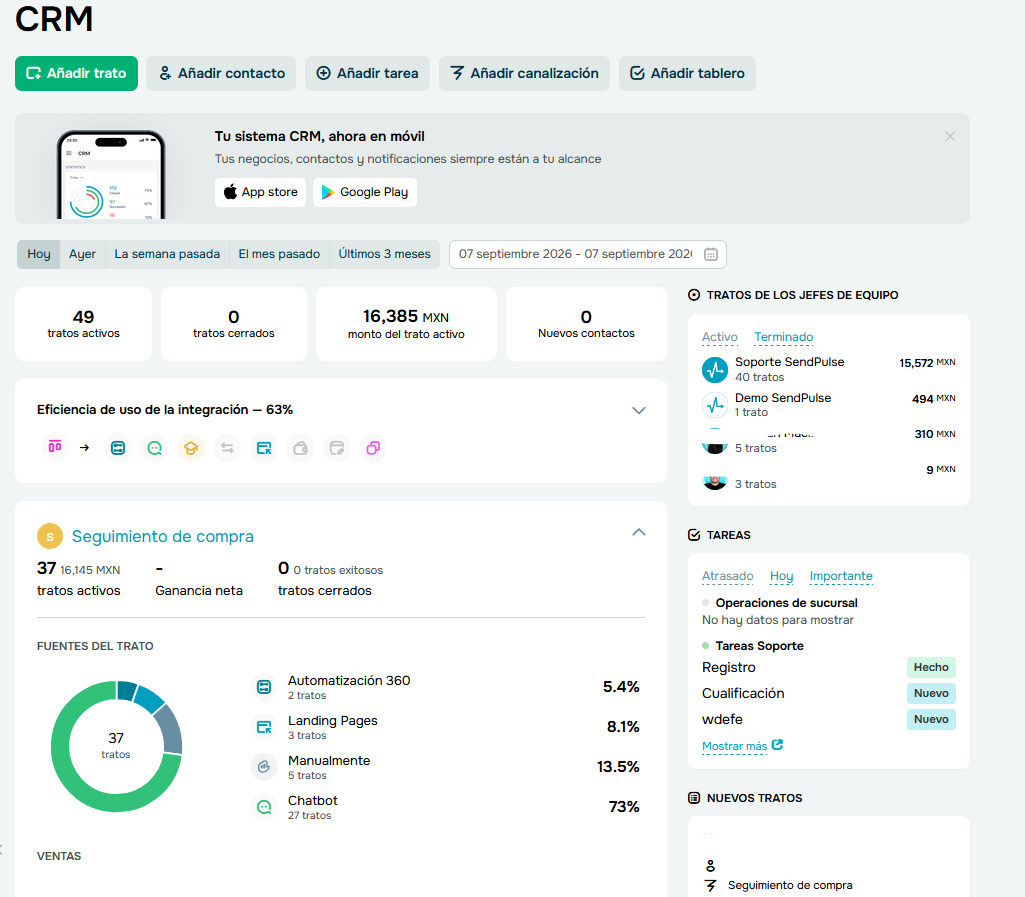
Task: Click the 49 tratos activos card
Action: coord(84,324)
